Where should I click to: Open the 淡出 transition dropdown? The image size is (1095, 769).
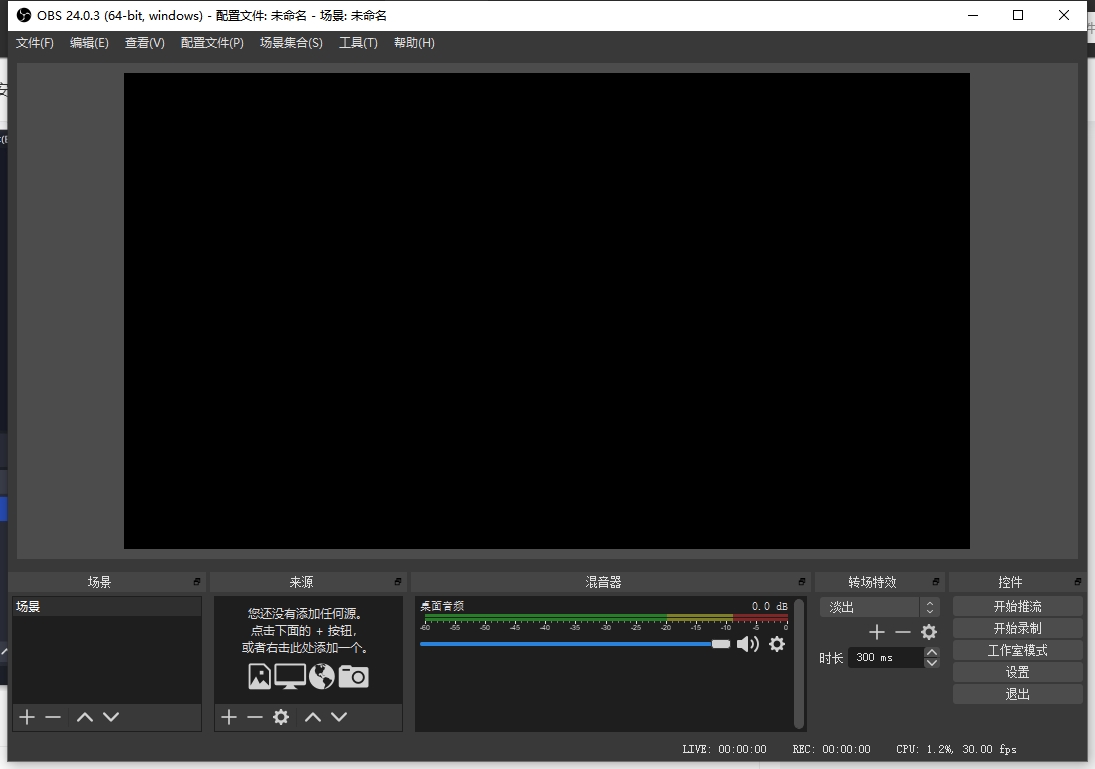[879, 607]
